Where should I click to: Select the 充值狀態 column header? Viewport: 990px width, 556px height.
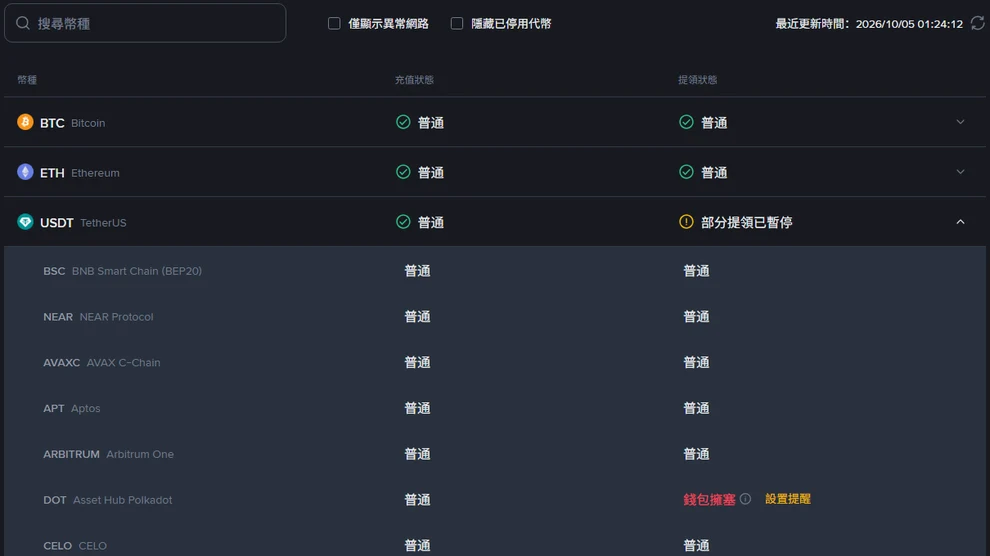click(414, 80)
